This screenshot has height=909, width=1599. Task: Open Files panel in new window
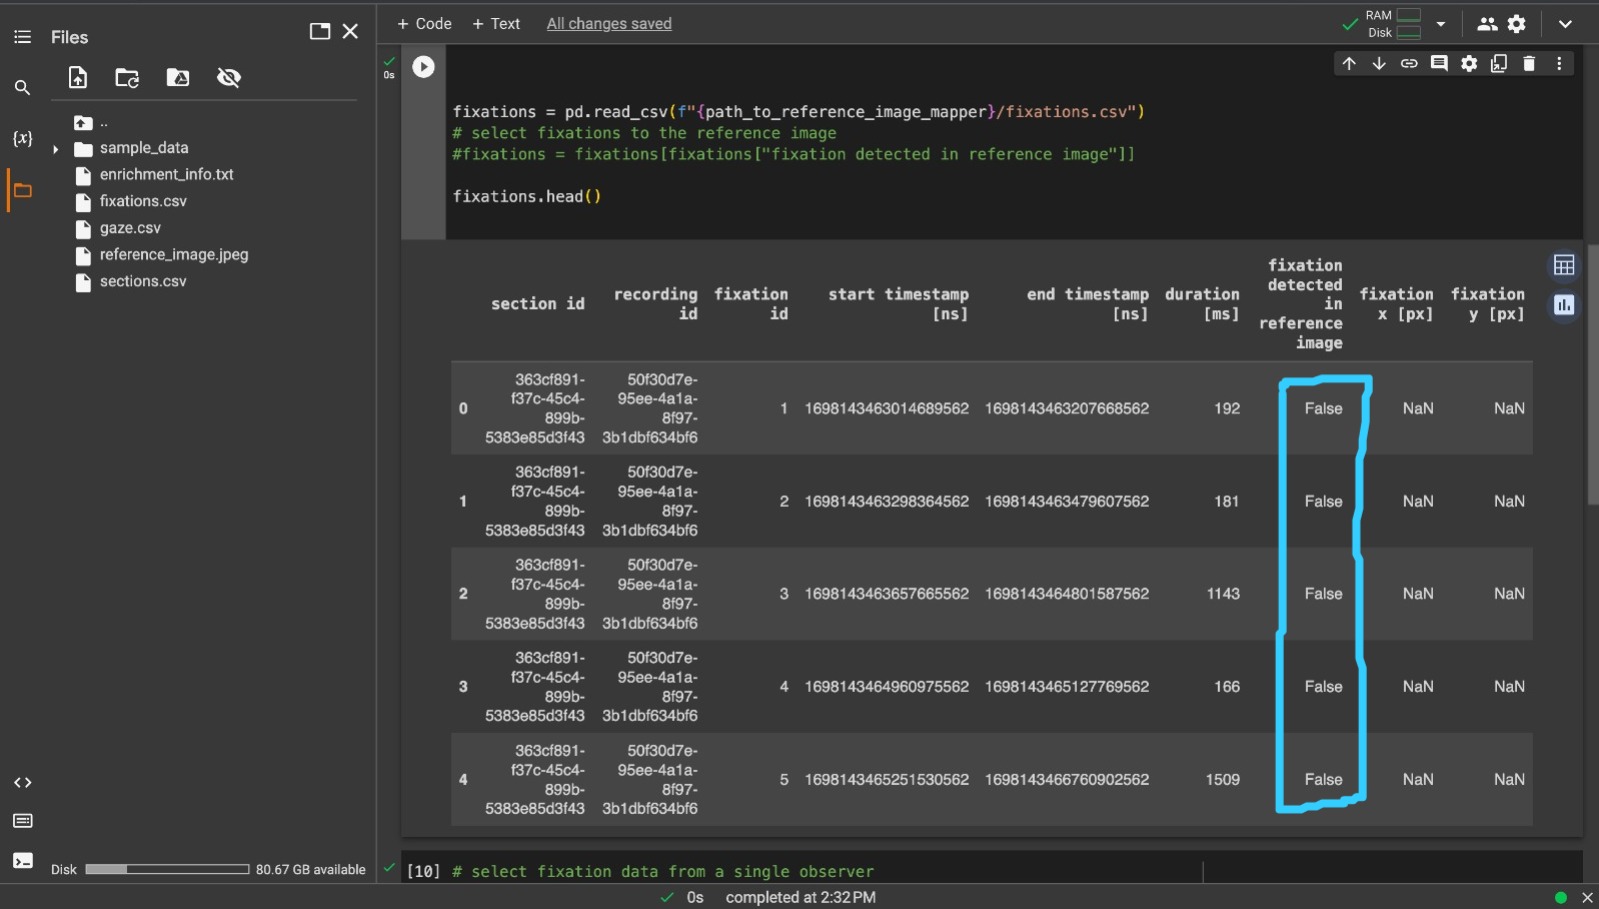(320, 32)
